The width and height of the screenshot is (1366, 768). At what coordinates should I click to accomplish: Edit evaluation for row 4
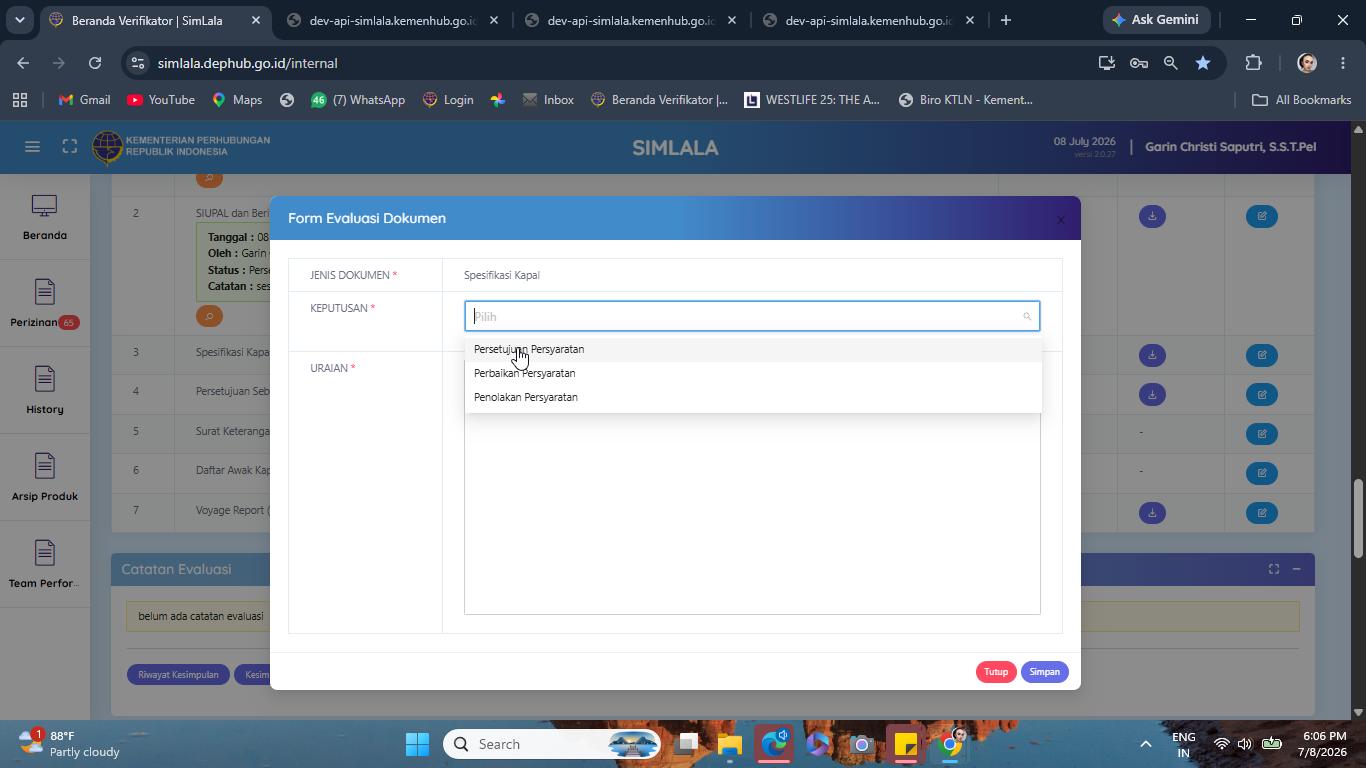pyautogui.click(x=1262, y=394)
